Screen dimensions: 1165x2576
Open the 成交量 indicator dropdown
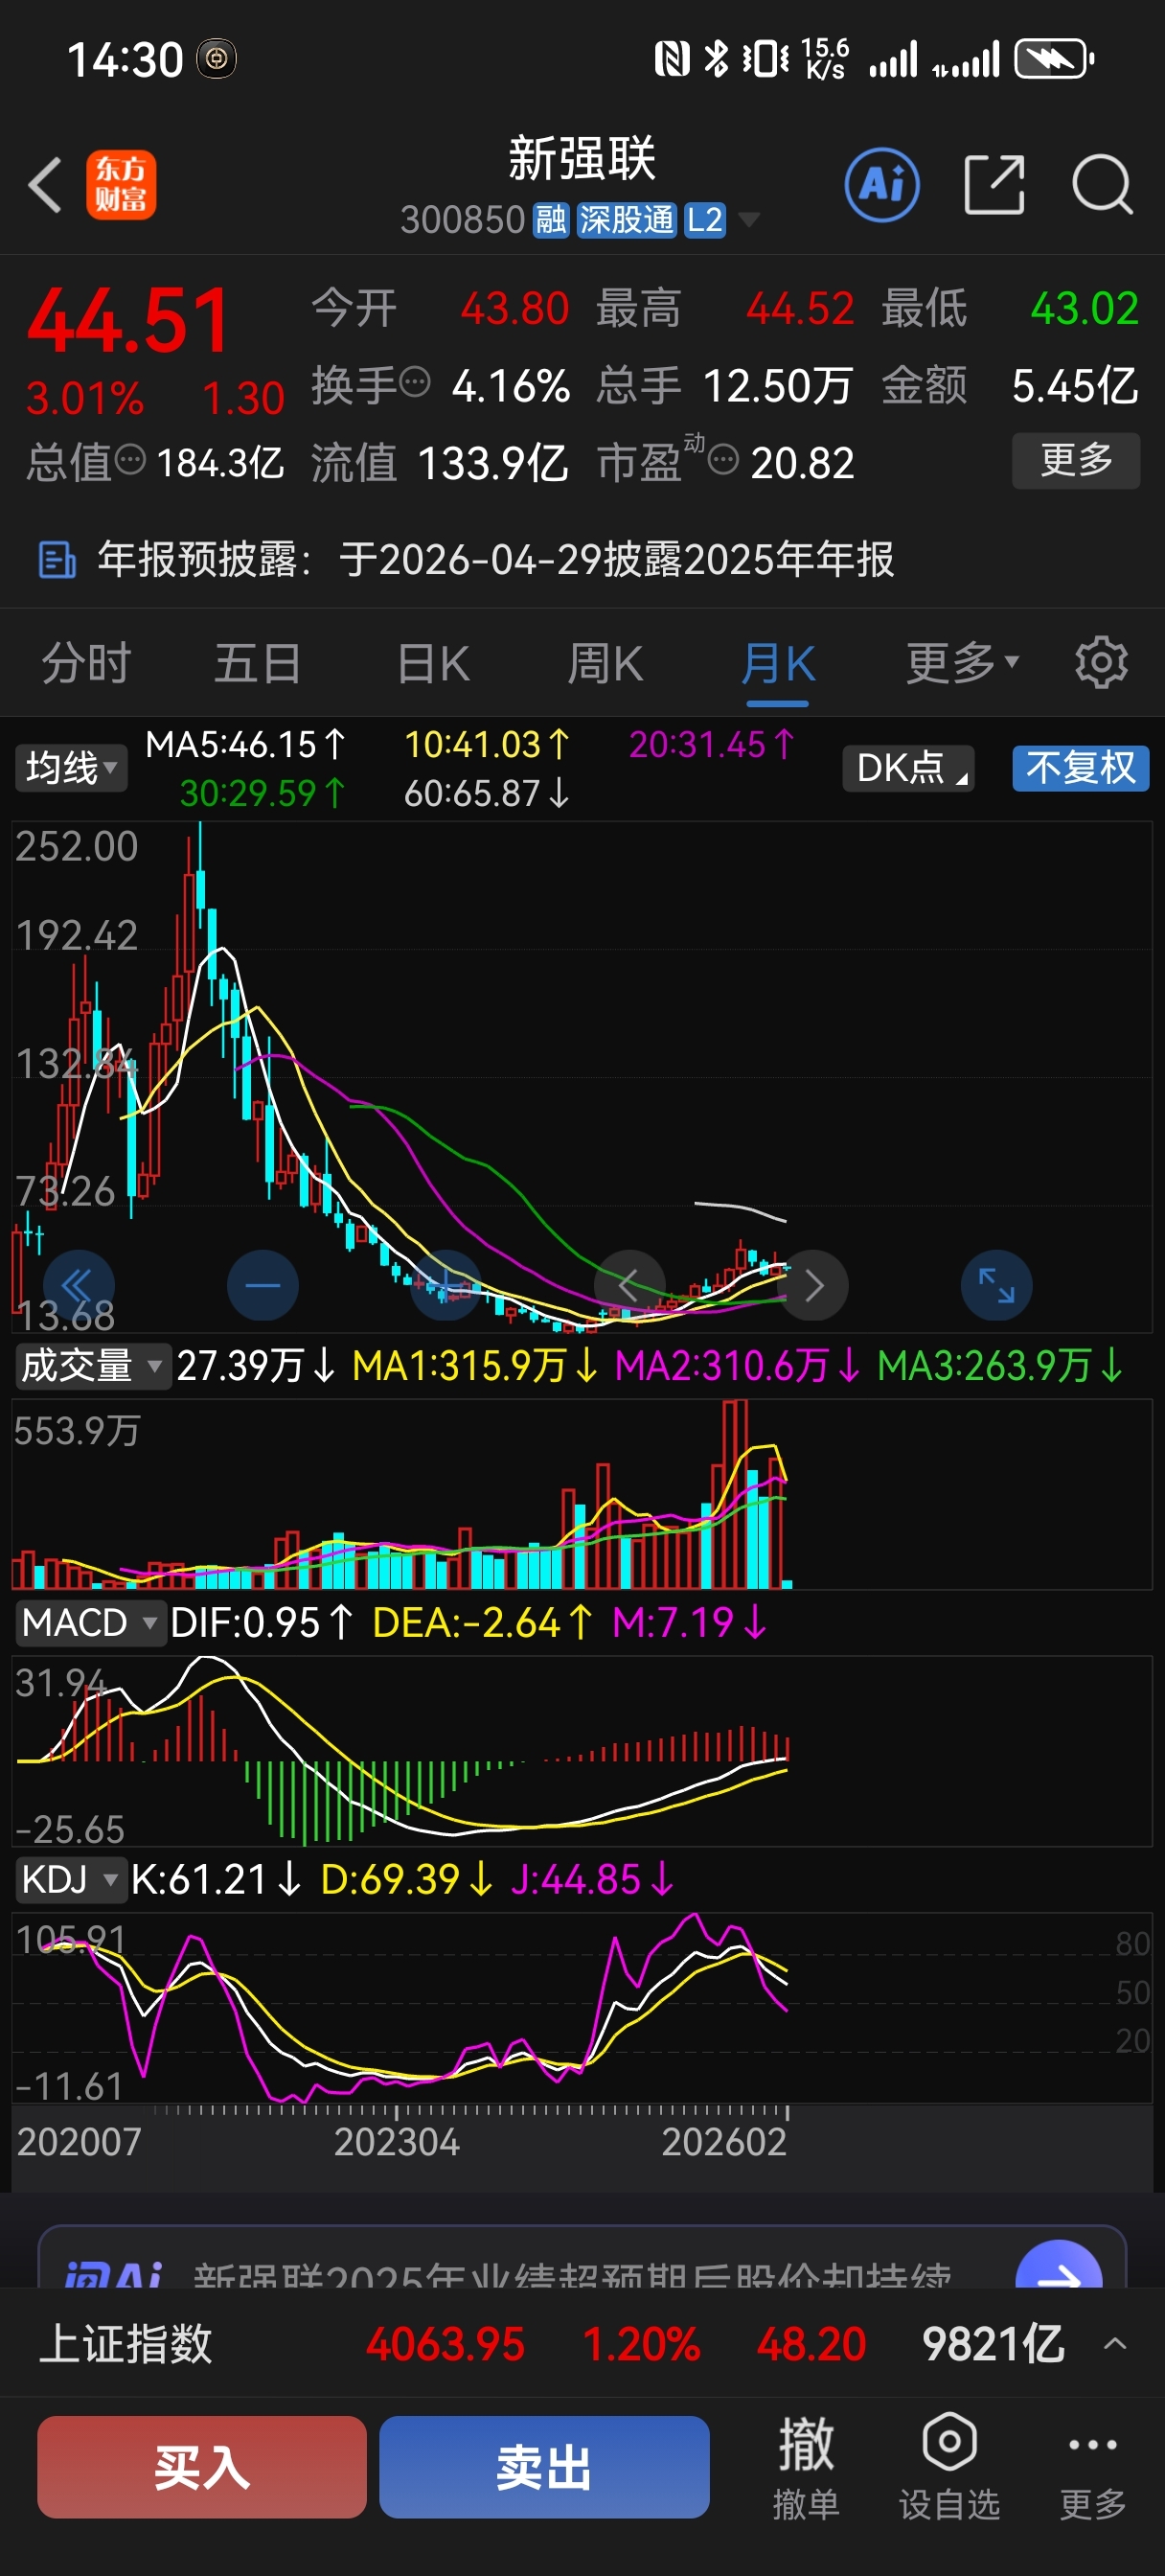coord(92,1365)
